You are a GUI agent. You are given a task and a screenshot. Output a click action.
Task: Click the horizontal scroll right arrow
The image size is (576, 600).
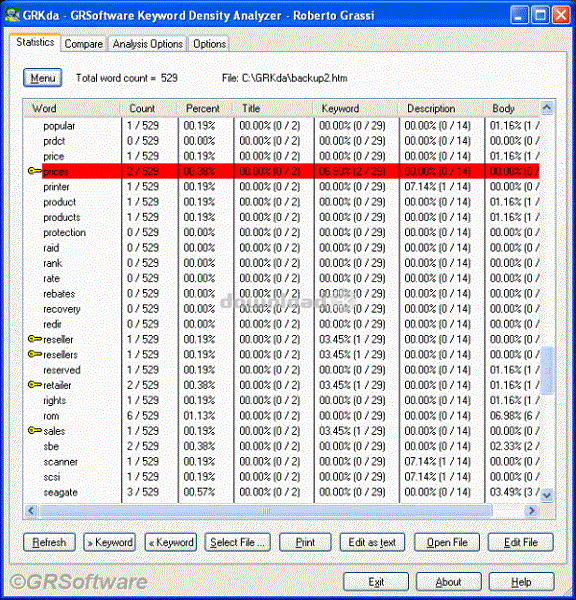pos(532,510)
